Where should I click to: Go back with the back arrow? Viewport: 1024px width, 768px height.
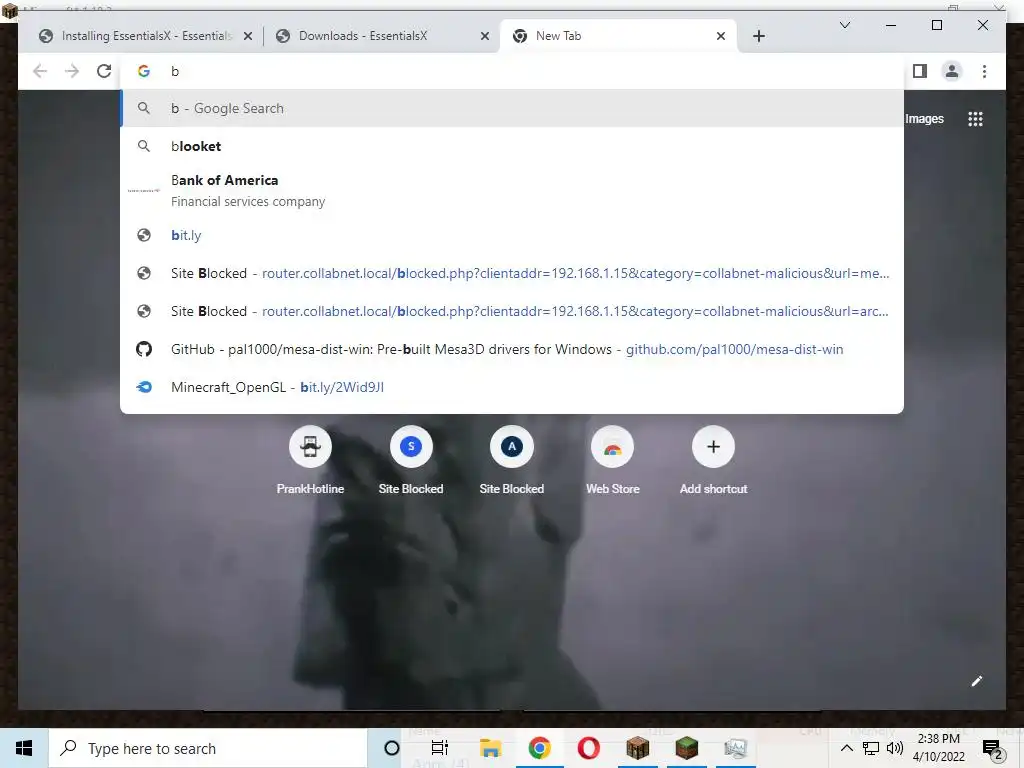pyautogui.click(x=40, y=71)
